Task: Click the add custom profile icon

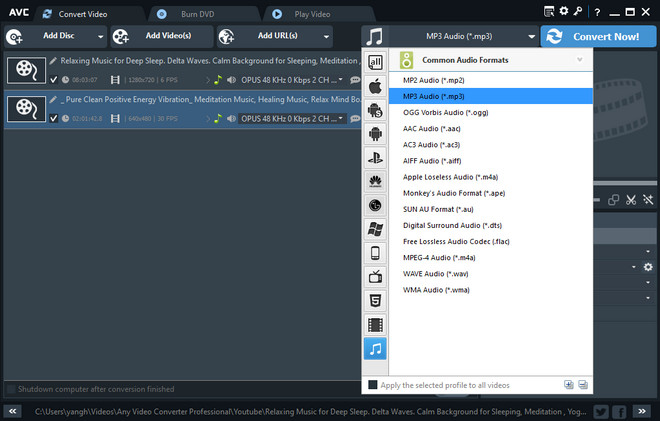Action: click(569, 384)
